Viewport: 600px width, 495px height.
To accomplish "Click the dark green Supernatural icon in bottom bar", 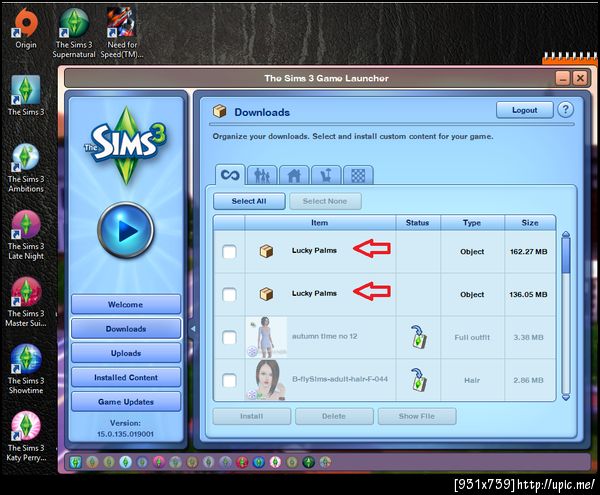I will (x=309, y=462).
